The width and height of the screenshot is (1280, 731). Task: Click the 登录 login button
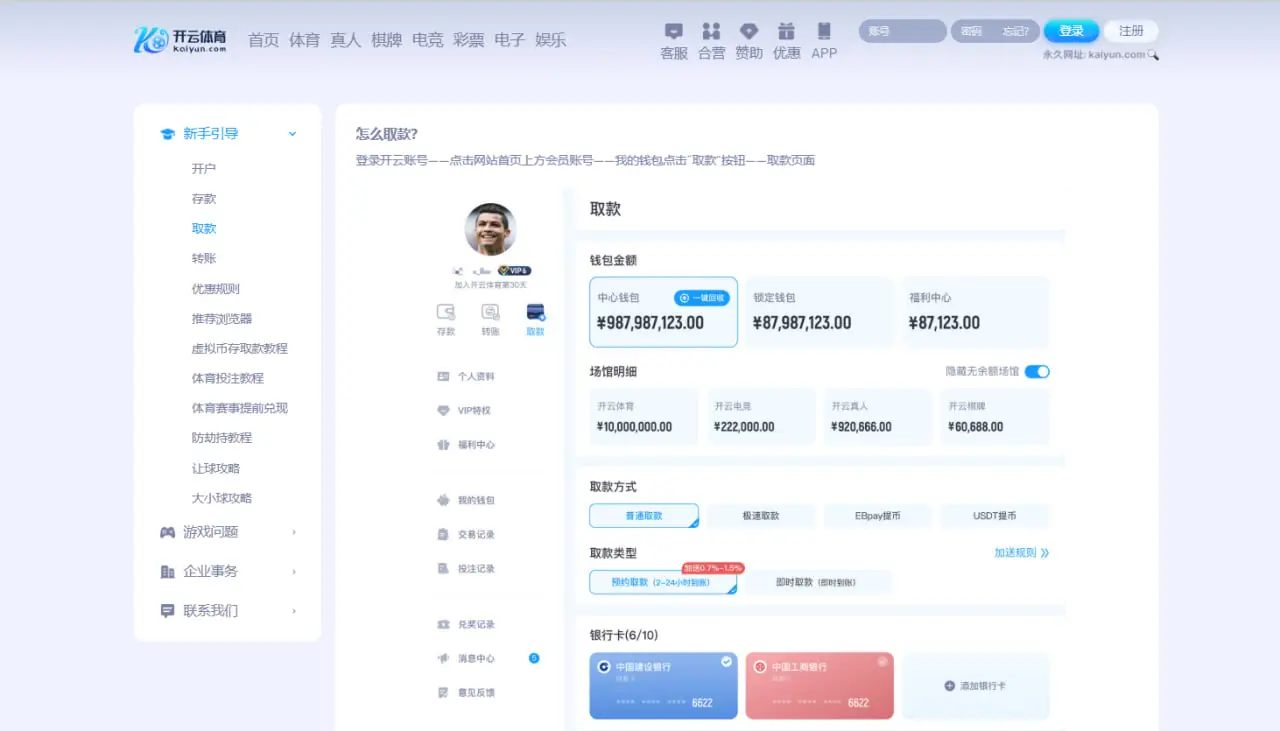click(x=1071, y=31)
